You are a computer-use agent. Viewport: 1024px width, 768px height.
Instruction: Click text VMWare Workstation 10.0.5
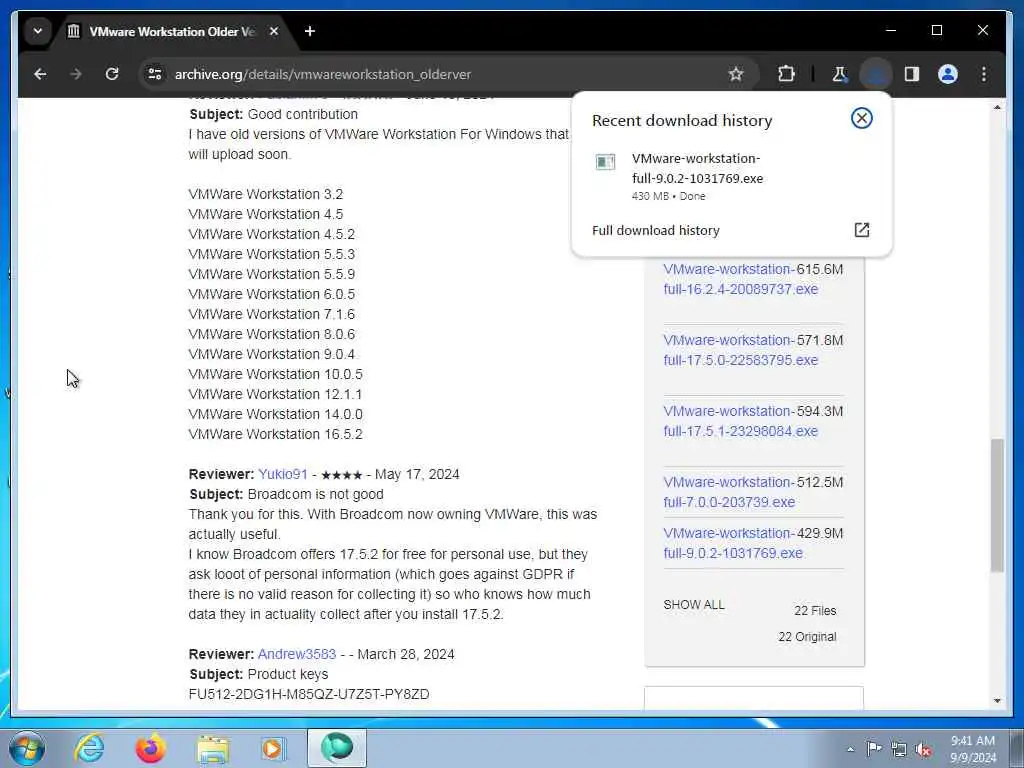275,374
